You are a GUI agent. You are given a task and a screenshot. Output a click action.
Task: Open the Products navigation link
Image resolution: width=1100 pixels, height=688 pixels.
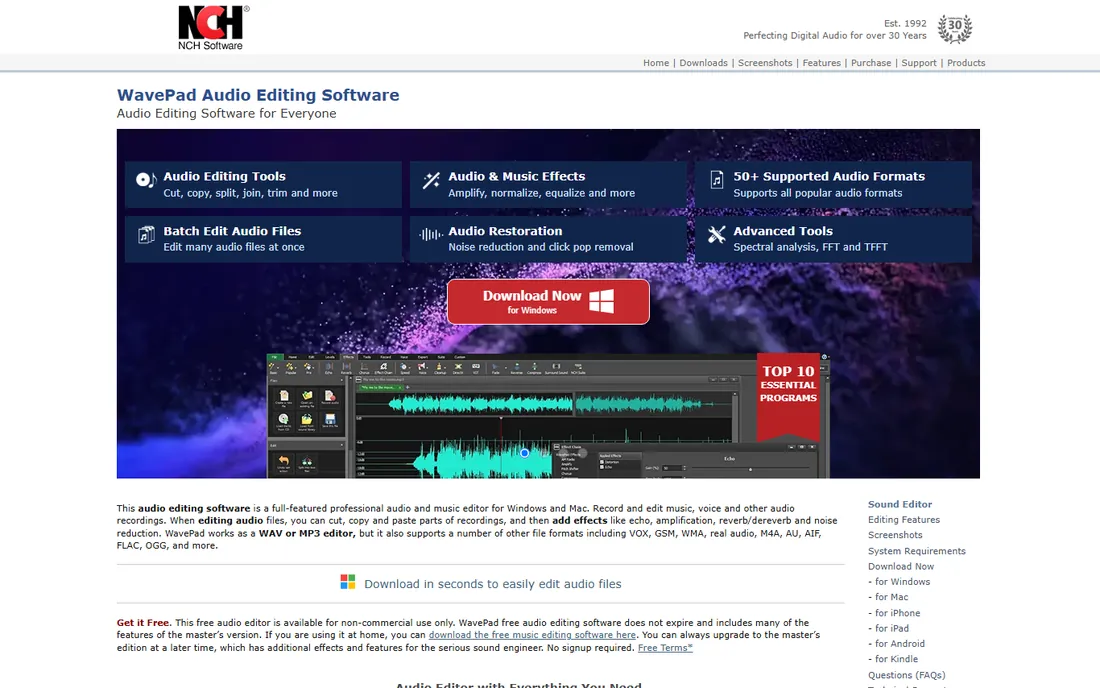coord(966,63)
